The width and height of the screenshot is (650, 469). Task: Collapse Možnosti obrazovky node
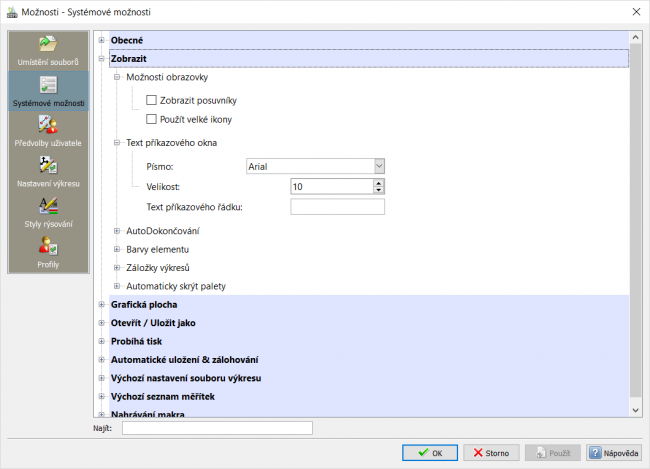(x=117, y=77)
